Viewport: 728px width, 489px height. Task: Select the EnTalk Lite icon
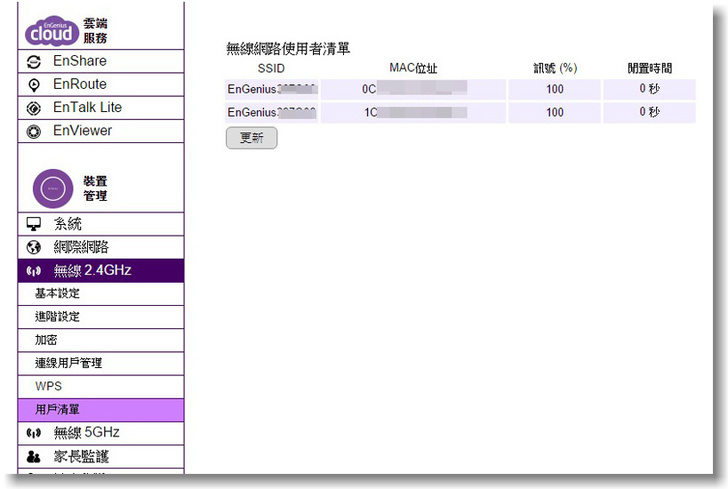coord(33,108)
